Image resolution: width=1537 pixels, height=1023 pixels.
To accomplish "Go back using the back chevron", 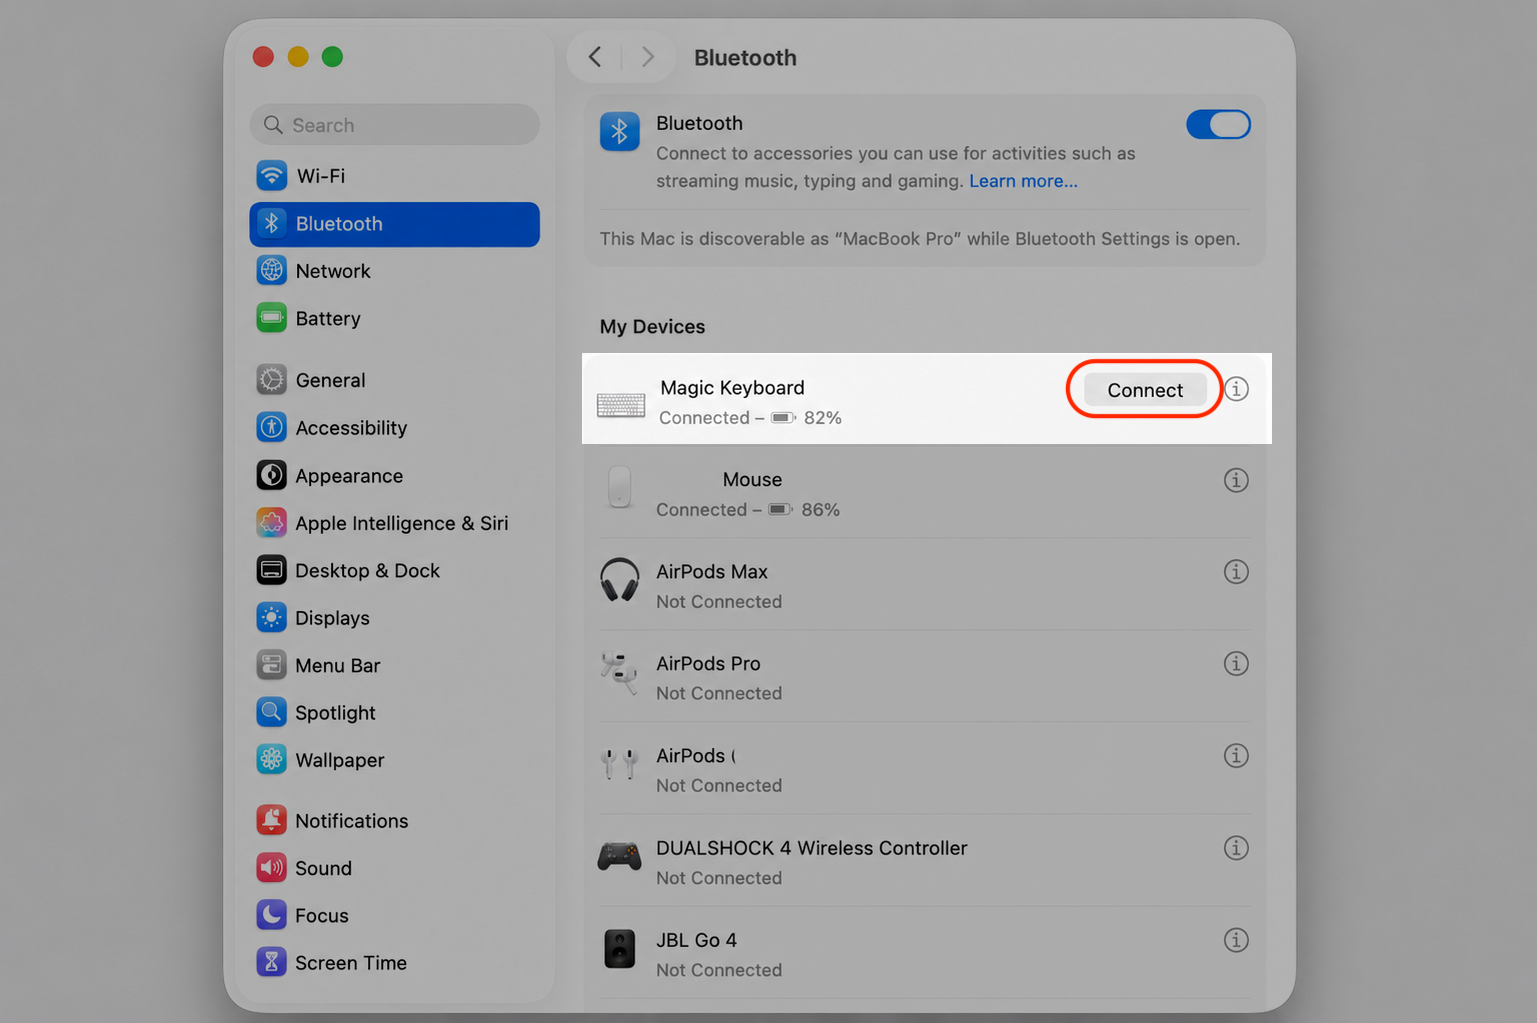I will pos(595,57).
